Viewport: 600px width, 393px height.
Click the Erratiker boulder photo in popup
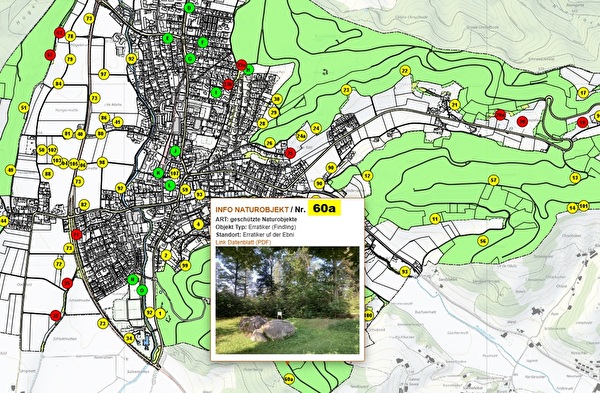[x=287, y=300]
